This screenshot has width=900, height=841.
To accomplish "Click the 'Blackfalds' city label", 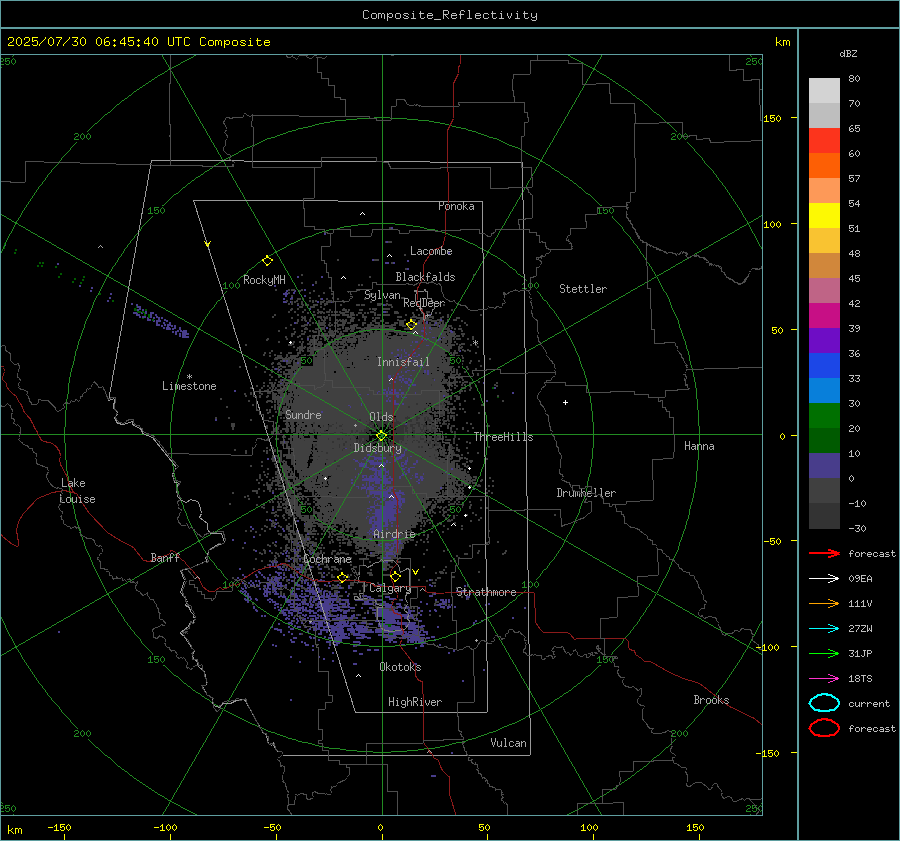I will [x=425, y=277].
